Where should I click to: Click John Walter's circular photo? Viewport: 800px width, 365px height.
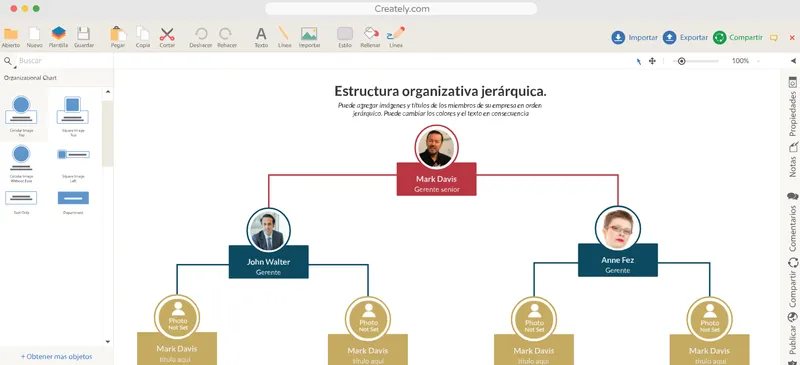268,230
